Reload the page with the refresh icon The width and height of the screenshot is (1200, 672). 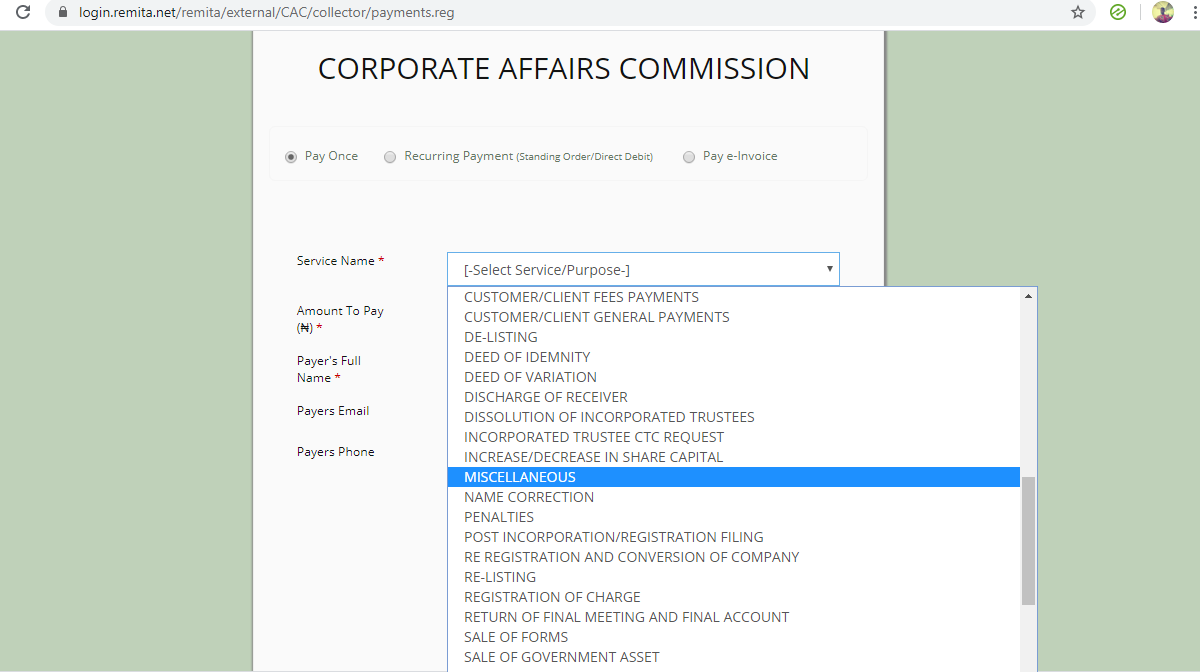coord(22,13)
